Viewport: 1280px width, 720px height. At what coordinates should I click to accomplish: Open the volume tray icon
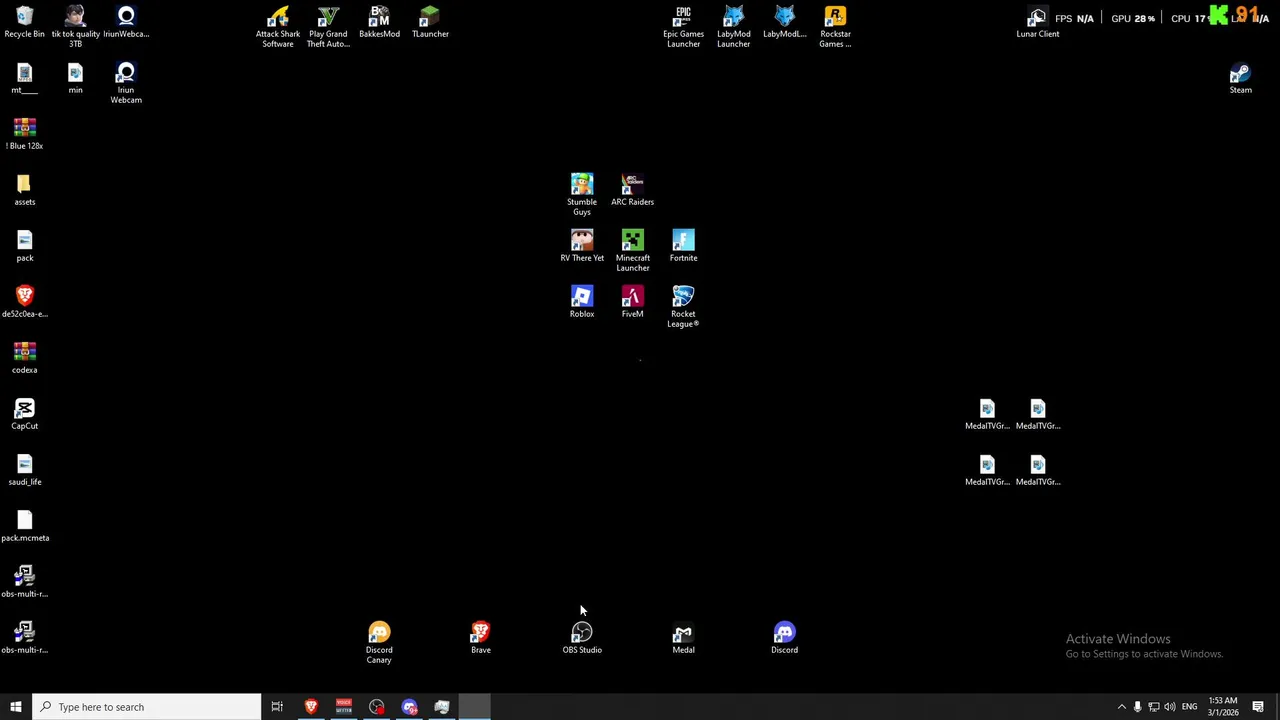click(1169, 707)
